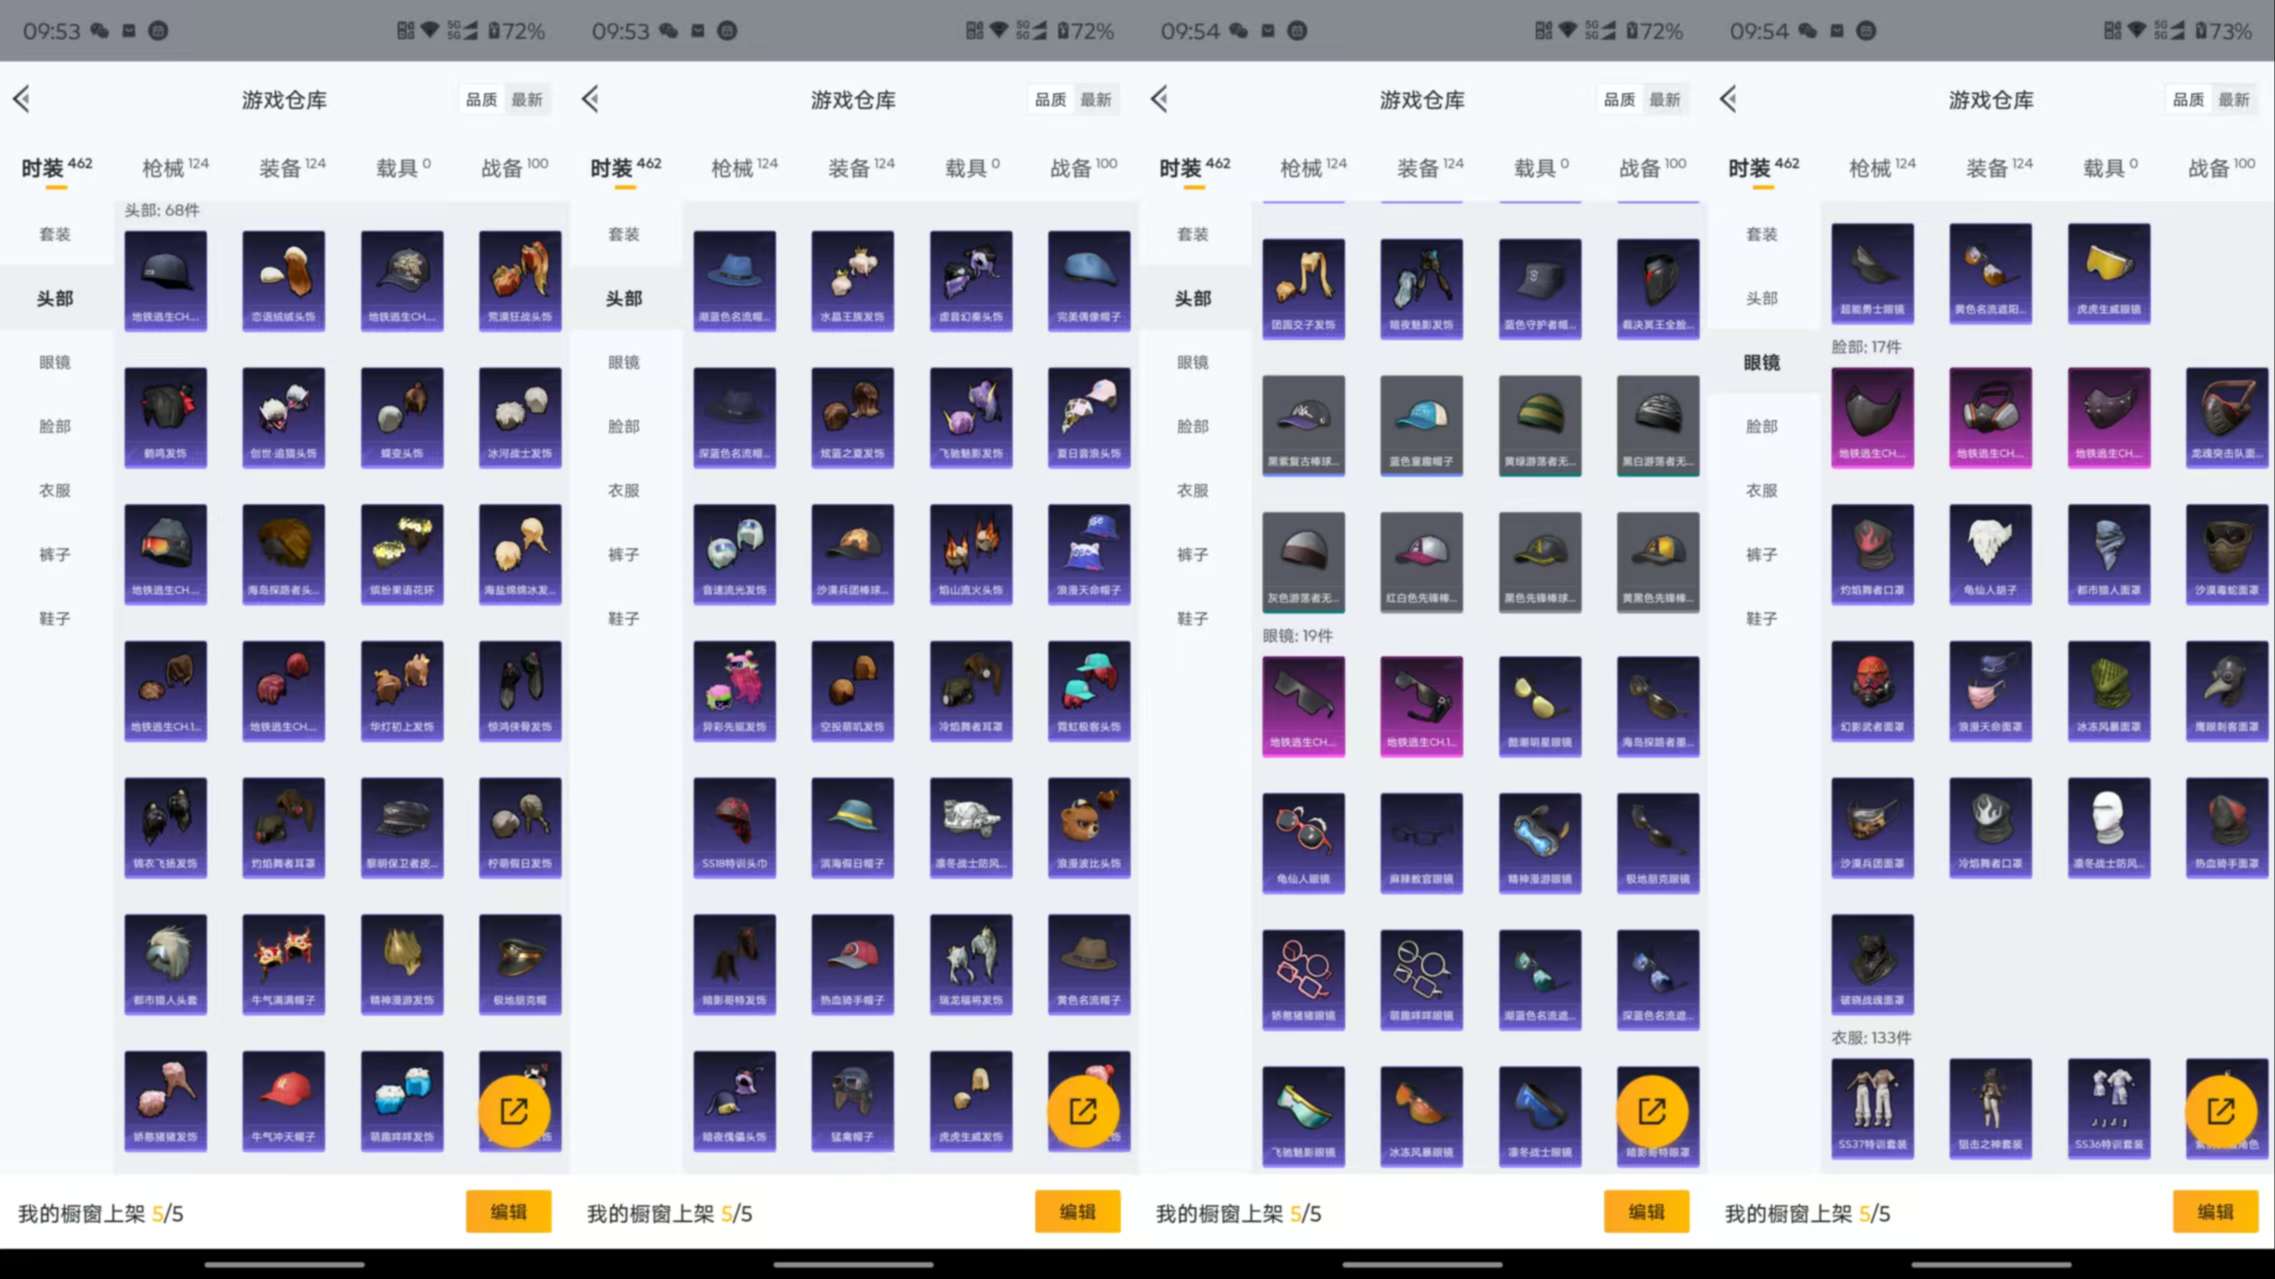Viewport: 2275px width, 1279px height.
Task: Select 套装 category in the left sidebar
Action: pyautogui.click(x=55, y=233)
